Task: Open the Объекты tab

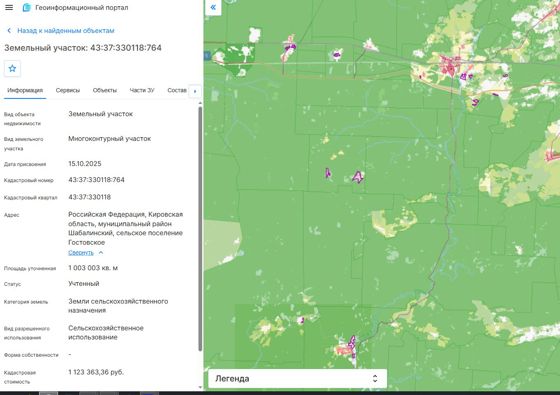Action: click(x=105, y=90)
